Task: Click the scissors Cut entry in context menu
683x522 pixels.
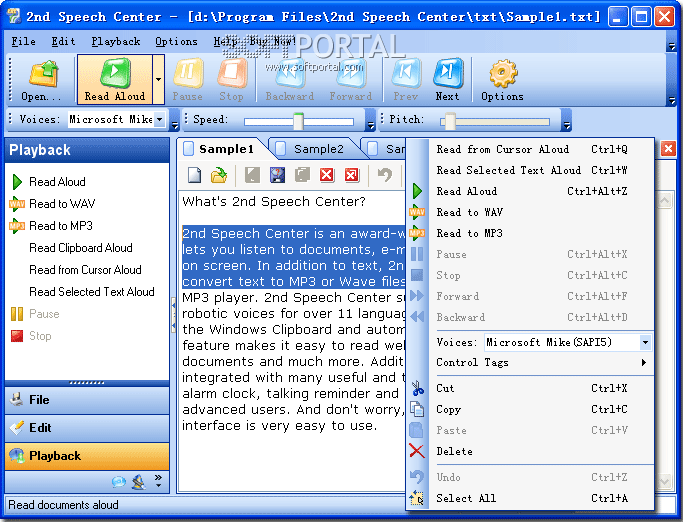Action: point(530,388)
